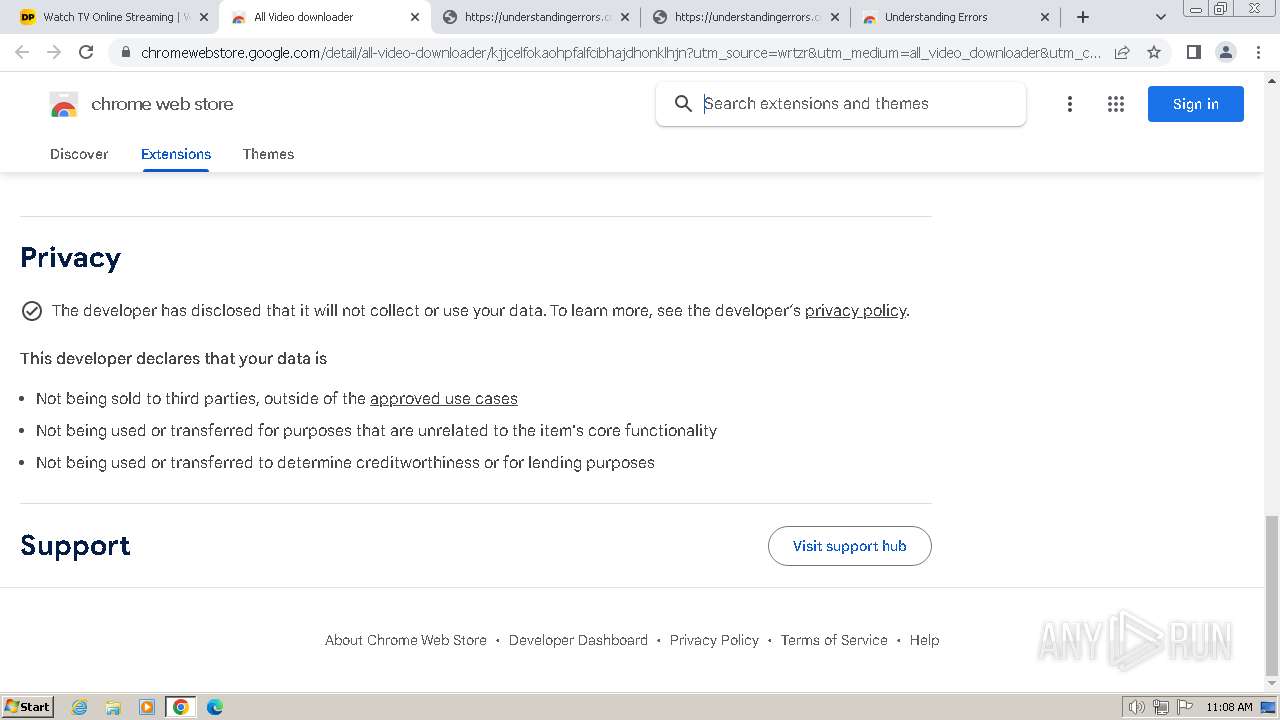Reload the current page
The width and height of the screenshot is (1280, 720).
point(86,52)
